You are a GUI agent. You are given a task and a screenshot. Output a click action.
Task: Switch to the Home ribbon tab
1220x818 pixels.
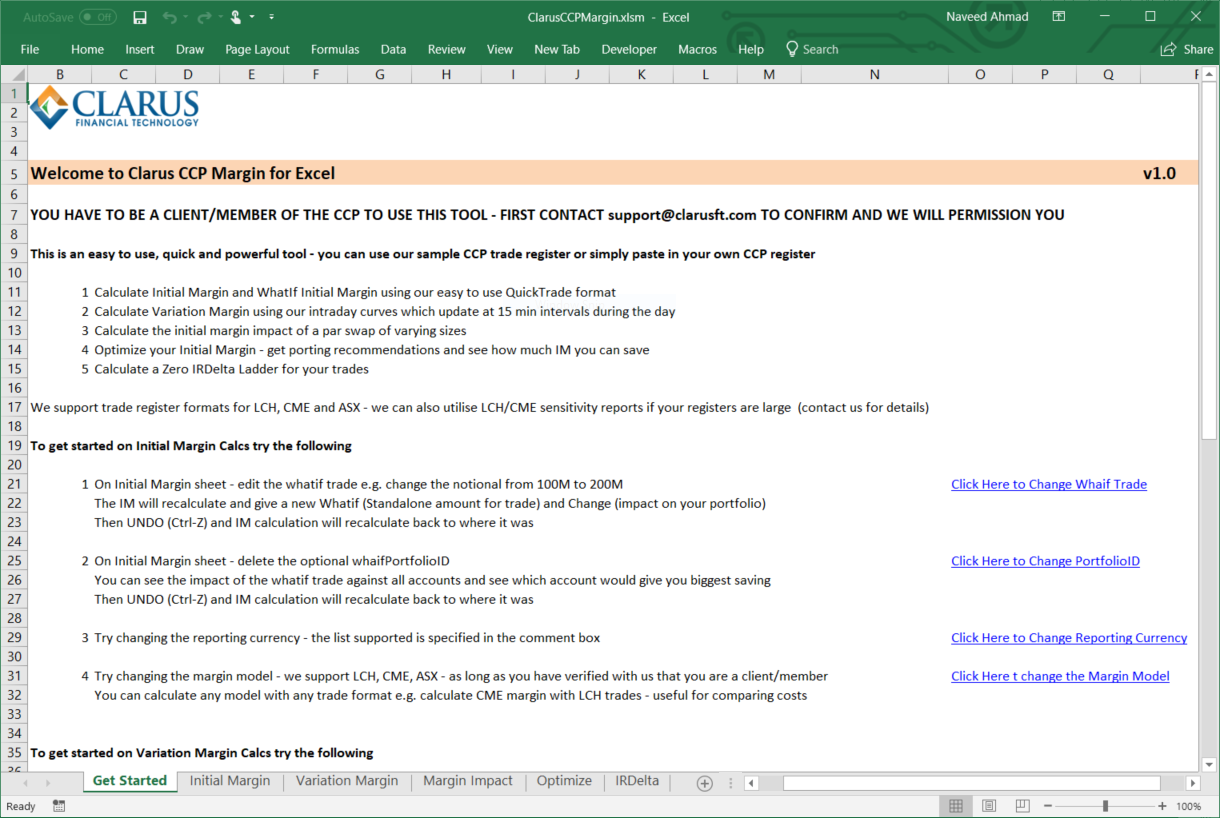(87, 49)
